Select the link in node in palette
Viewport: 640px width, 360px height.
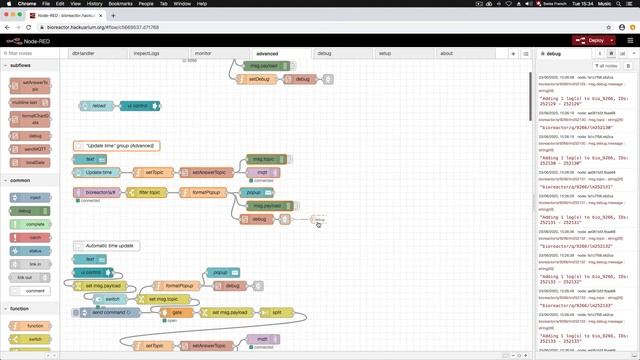(30, 264)
